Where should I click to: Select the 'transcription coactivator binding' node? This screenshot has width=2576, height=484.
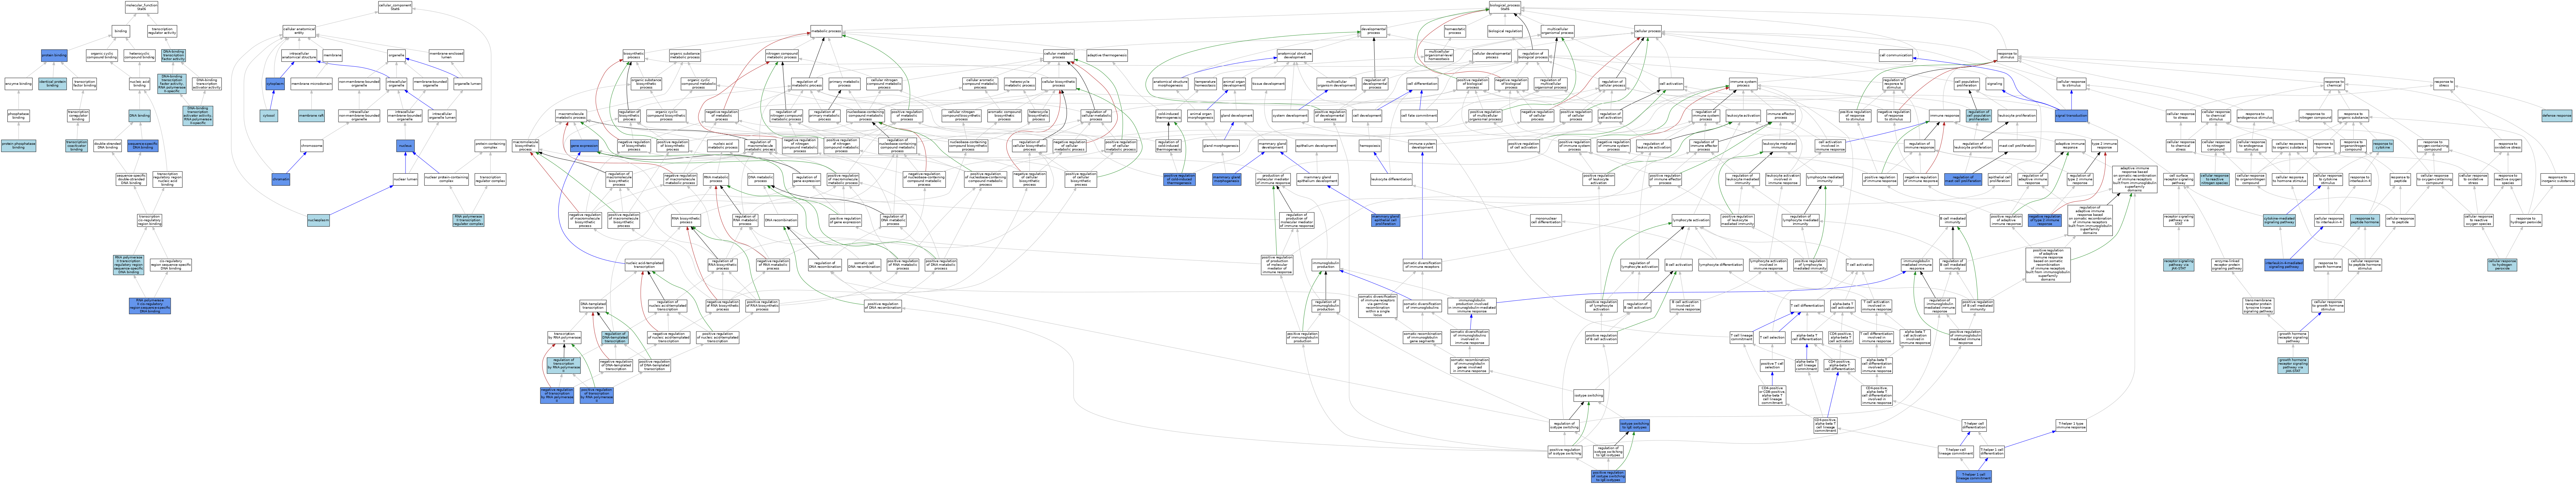point(77,146)
